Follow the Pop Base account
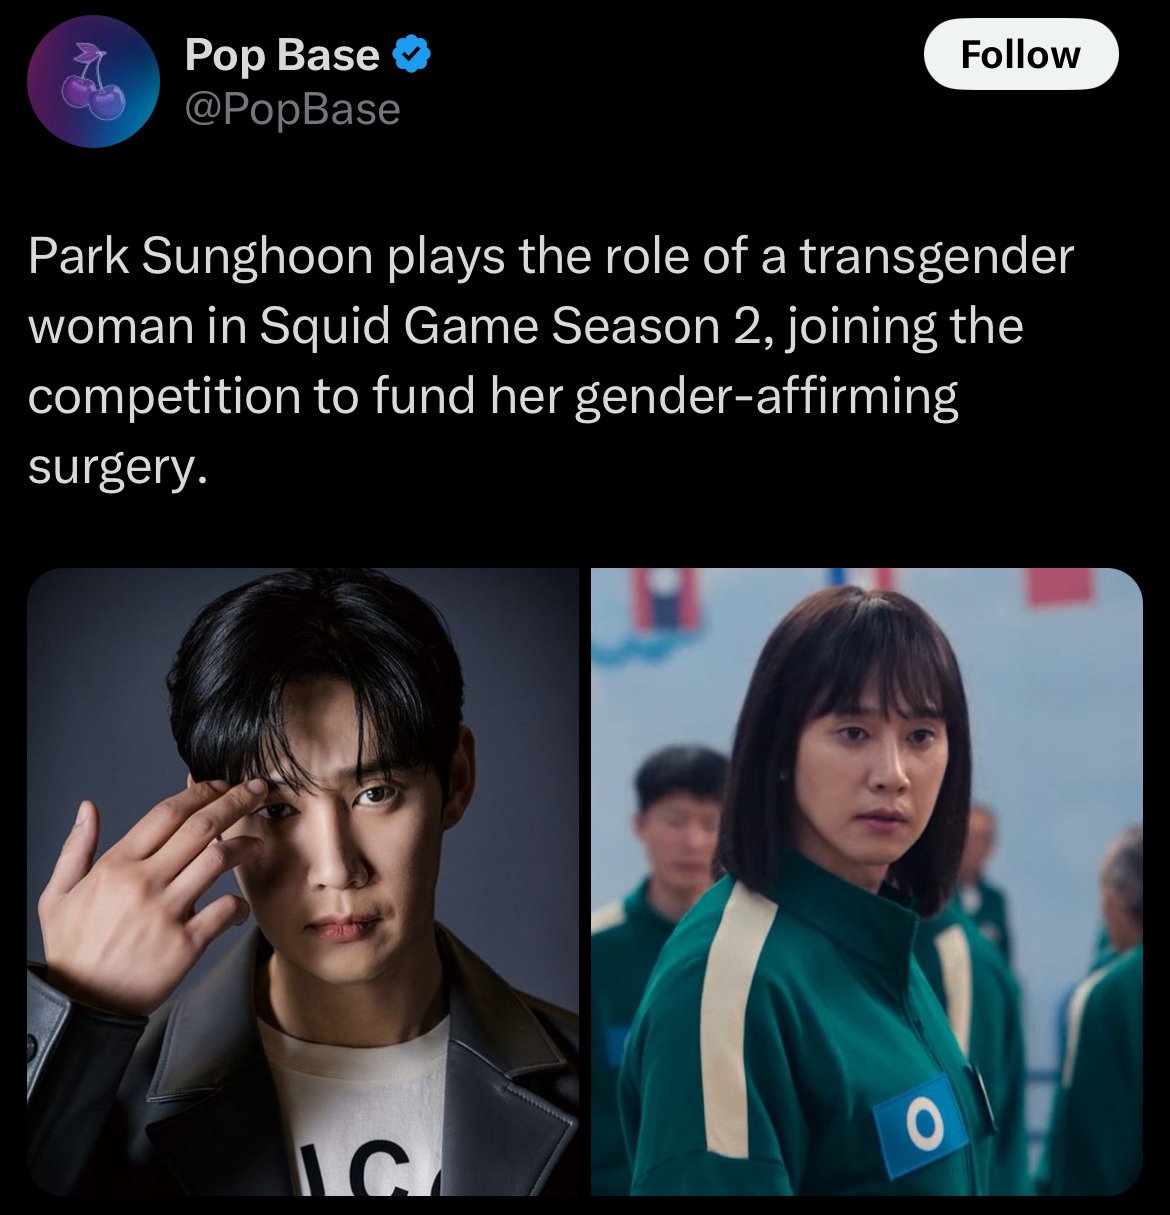 (1020, 54)
